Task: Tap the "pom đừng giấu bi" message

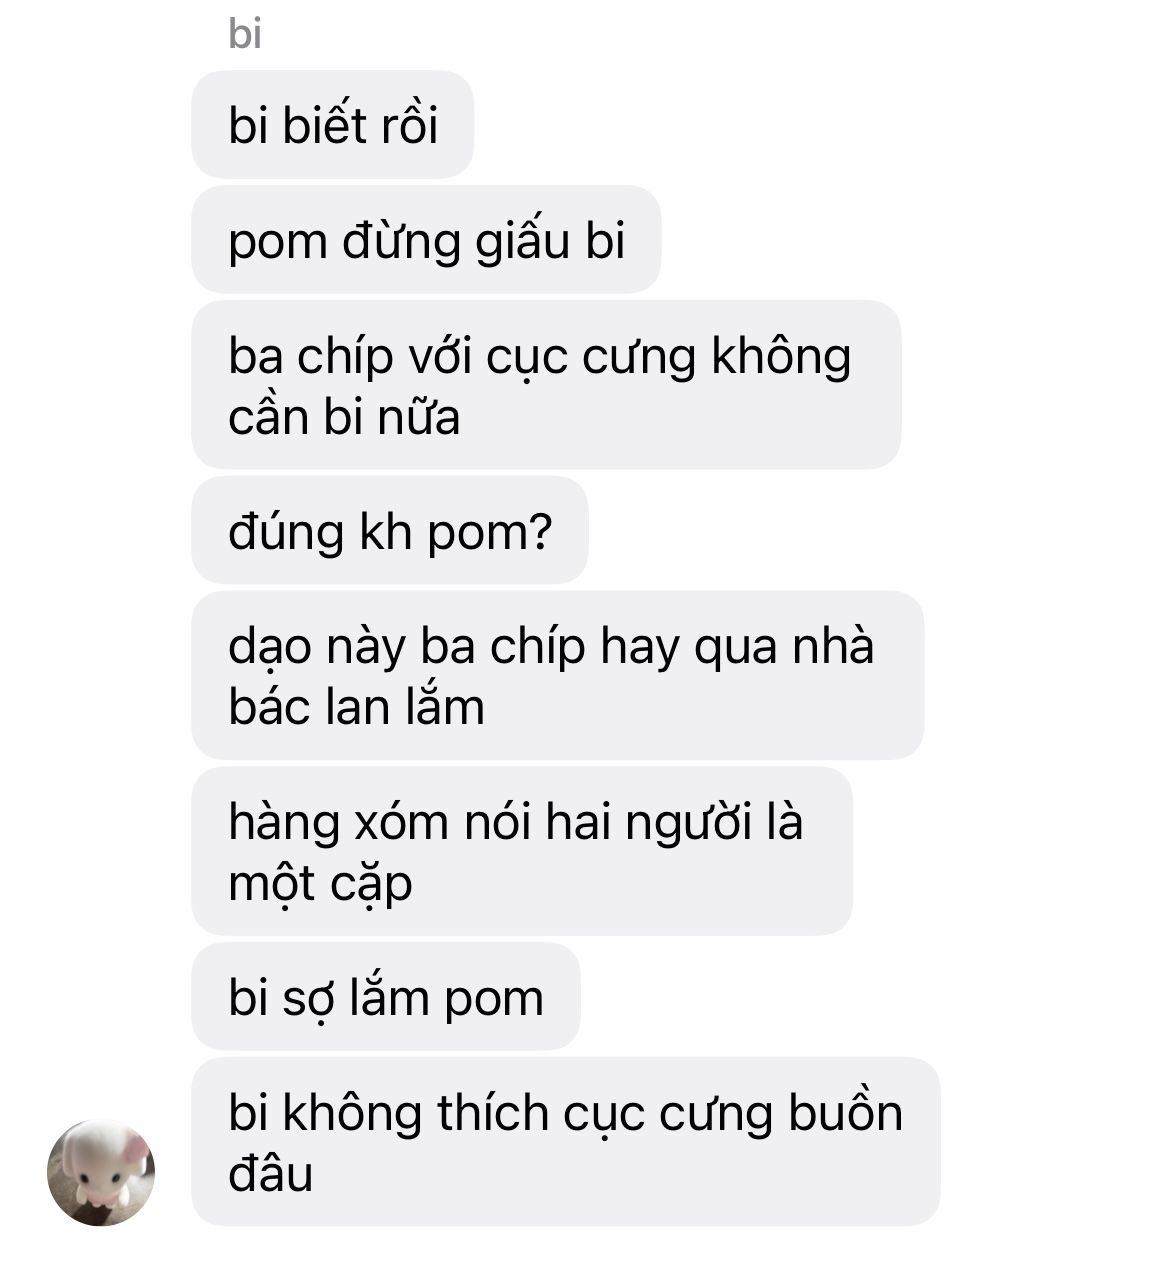Action: [x=426, y=240]
